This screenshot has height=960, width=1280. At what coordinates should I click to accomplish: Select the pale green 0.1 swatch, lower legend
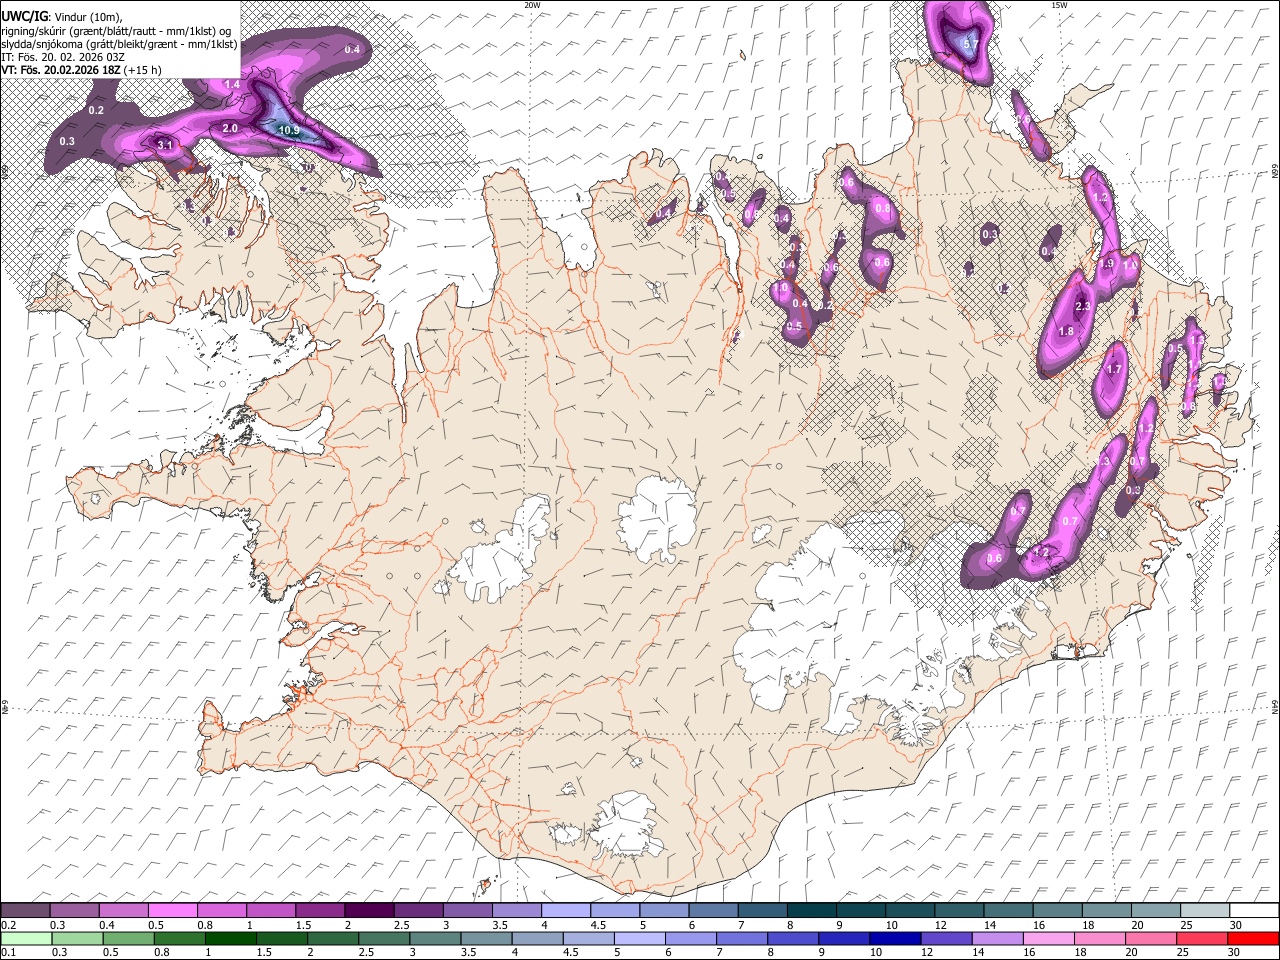click(25, 938)
